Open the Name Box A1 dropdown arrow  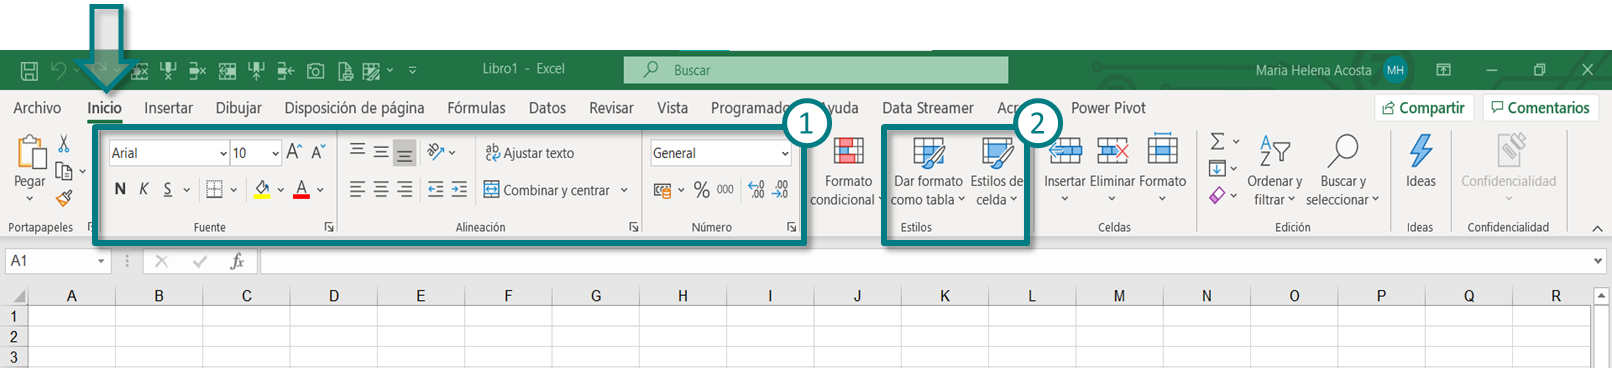click(101, 261)
